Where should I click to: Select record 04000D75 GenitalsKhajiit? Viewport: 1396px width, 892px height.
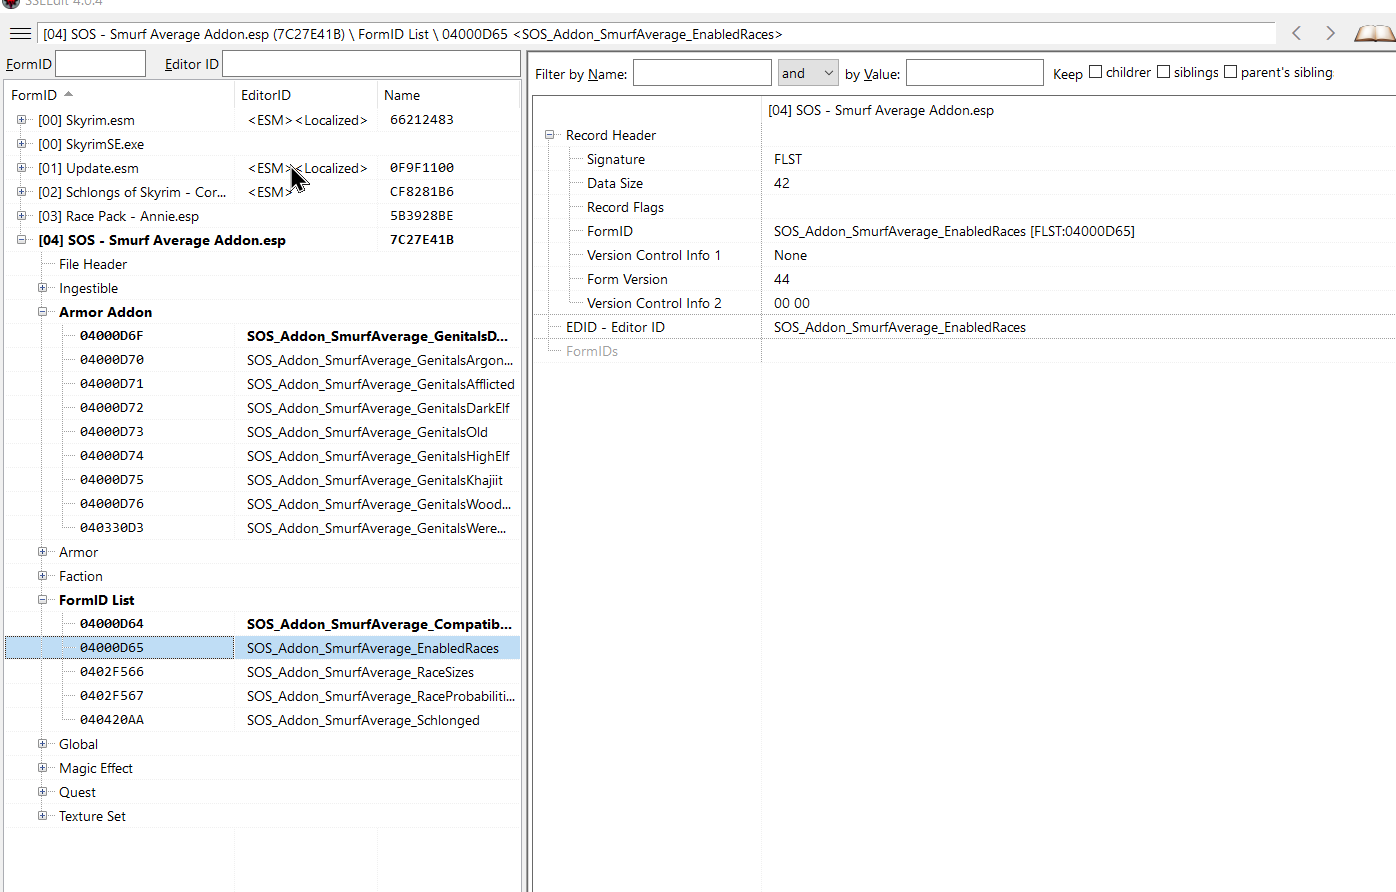point(262,480)
